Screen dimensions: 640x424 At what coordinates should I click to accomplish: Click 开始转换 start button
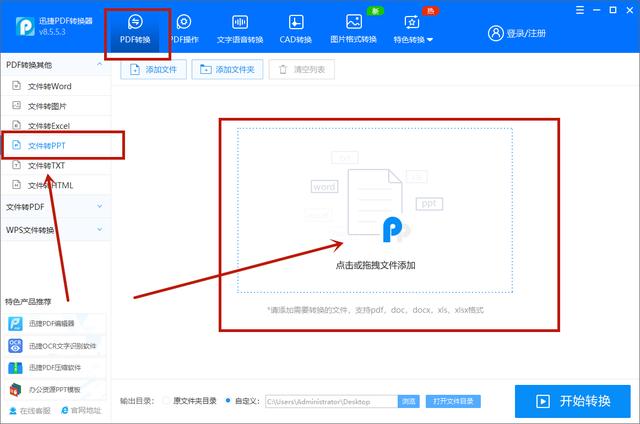tap(573, 401)
